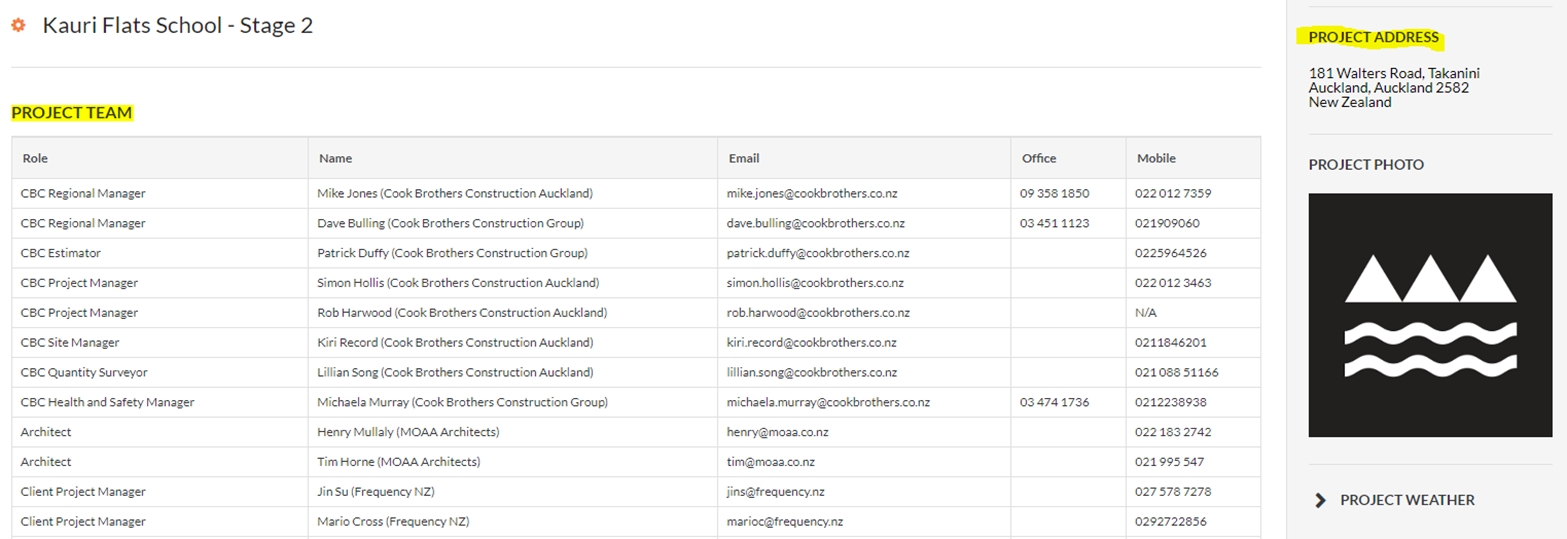Click mobile number 021 995 547

pos(1170,463)
